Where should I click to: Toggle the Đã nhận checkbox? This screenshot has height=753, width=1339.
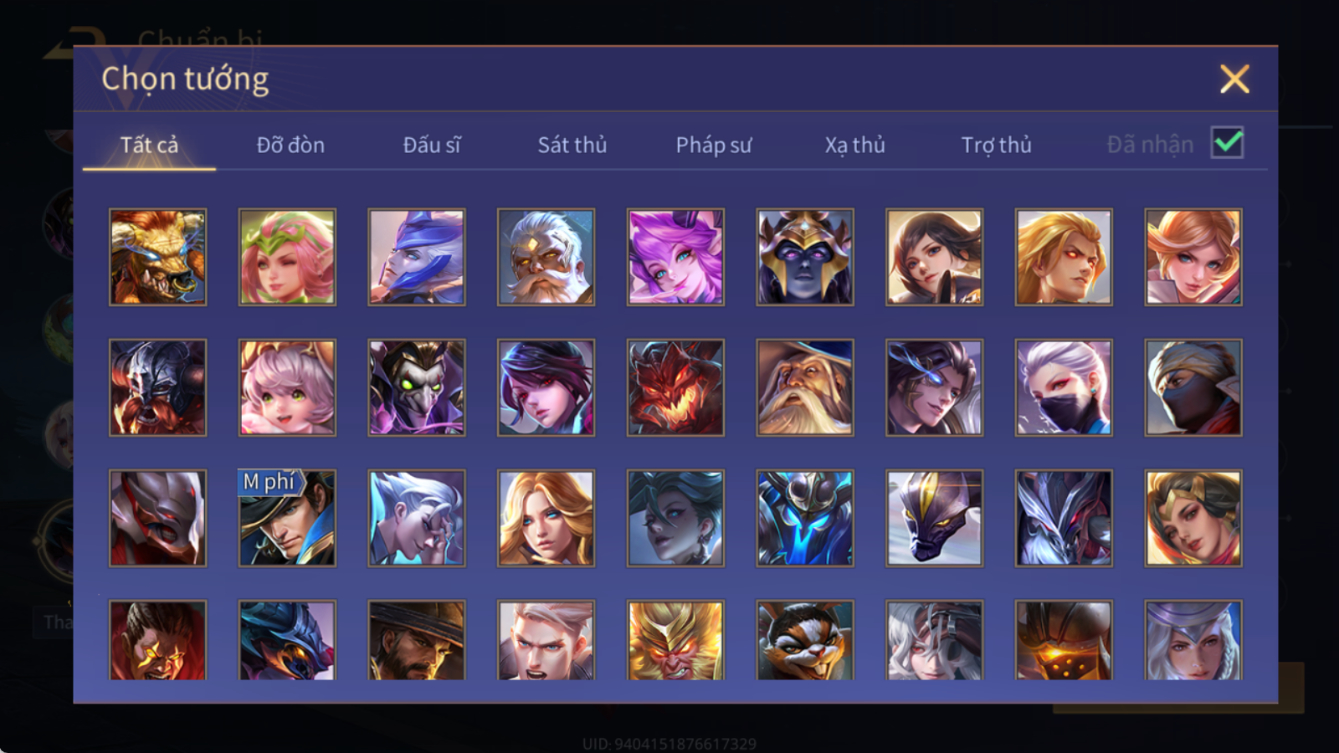point(1227,143)
